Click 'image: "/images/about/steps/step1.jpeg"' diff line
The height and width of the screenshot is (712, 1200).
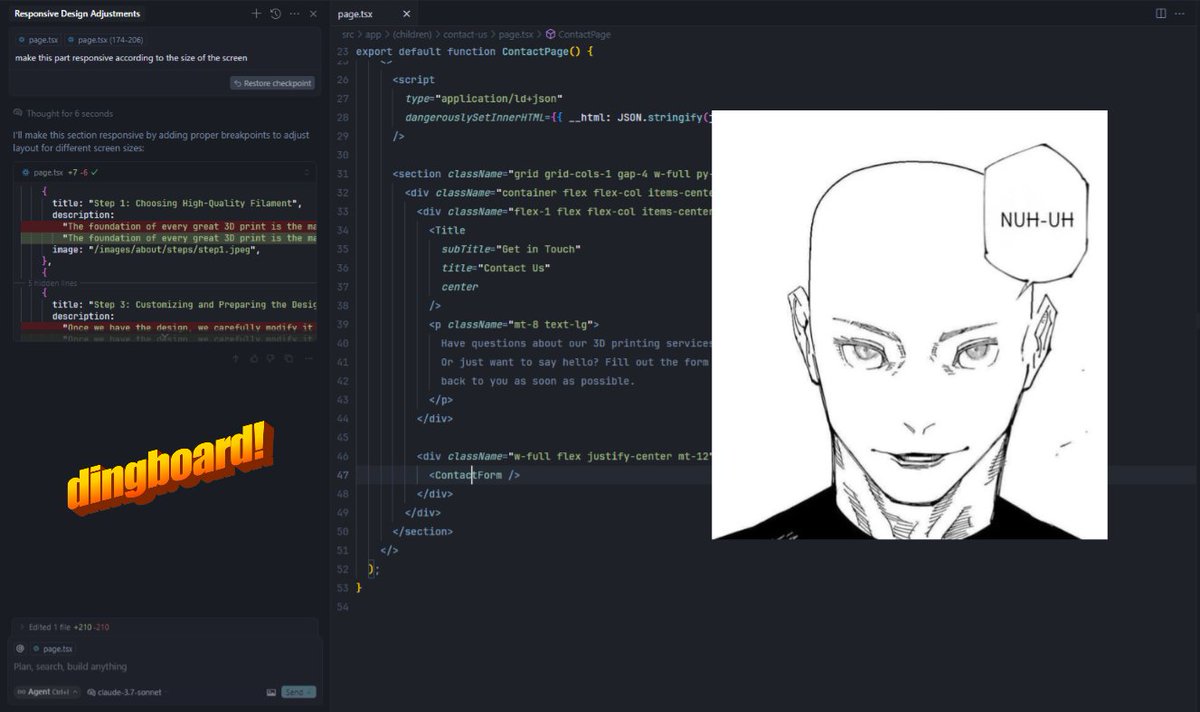pyautogui.click(x=155, y=250)
